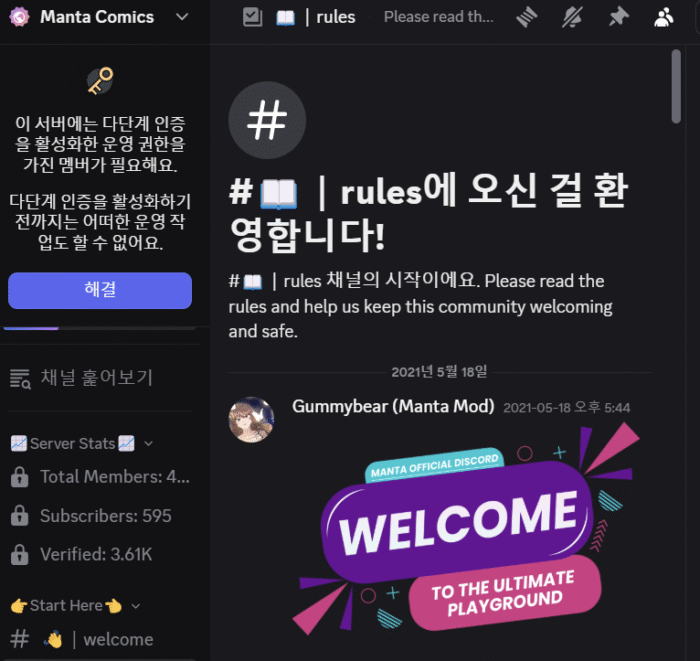
Task: Toggle notification settings bell icon
Action: 572,17
